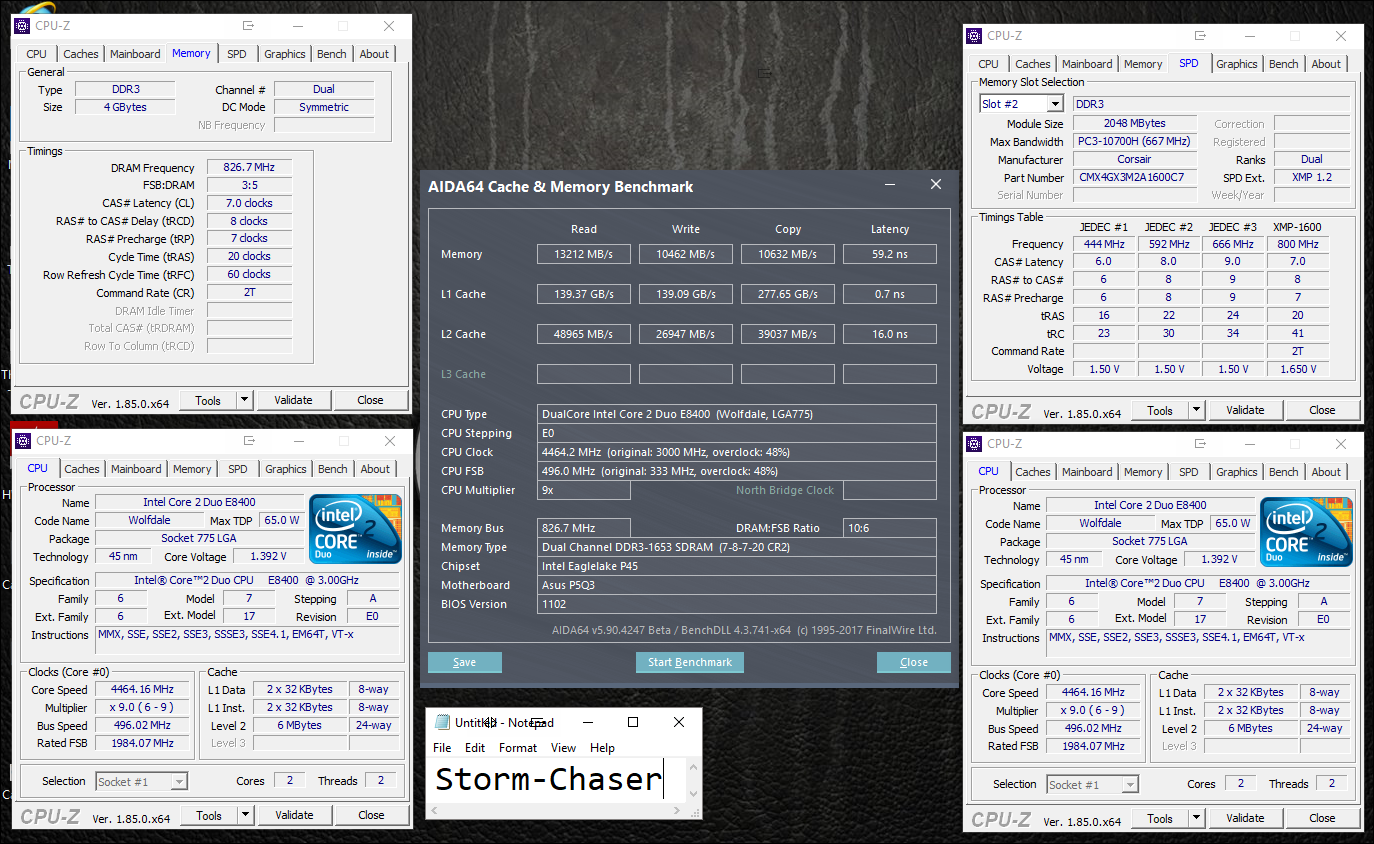Click Max Bandwidth PC3-10700H (667 MHz) field
The image size is (1374, 844).
click(1135, 142)
